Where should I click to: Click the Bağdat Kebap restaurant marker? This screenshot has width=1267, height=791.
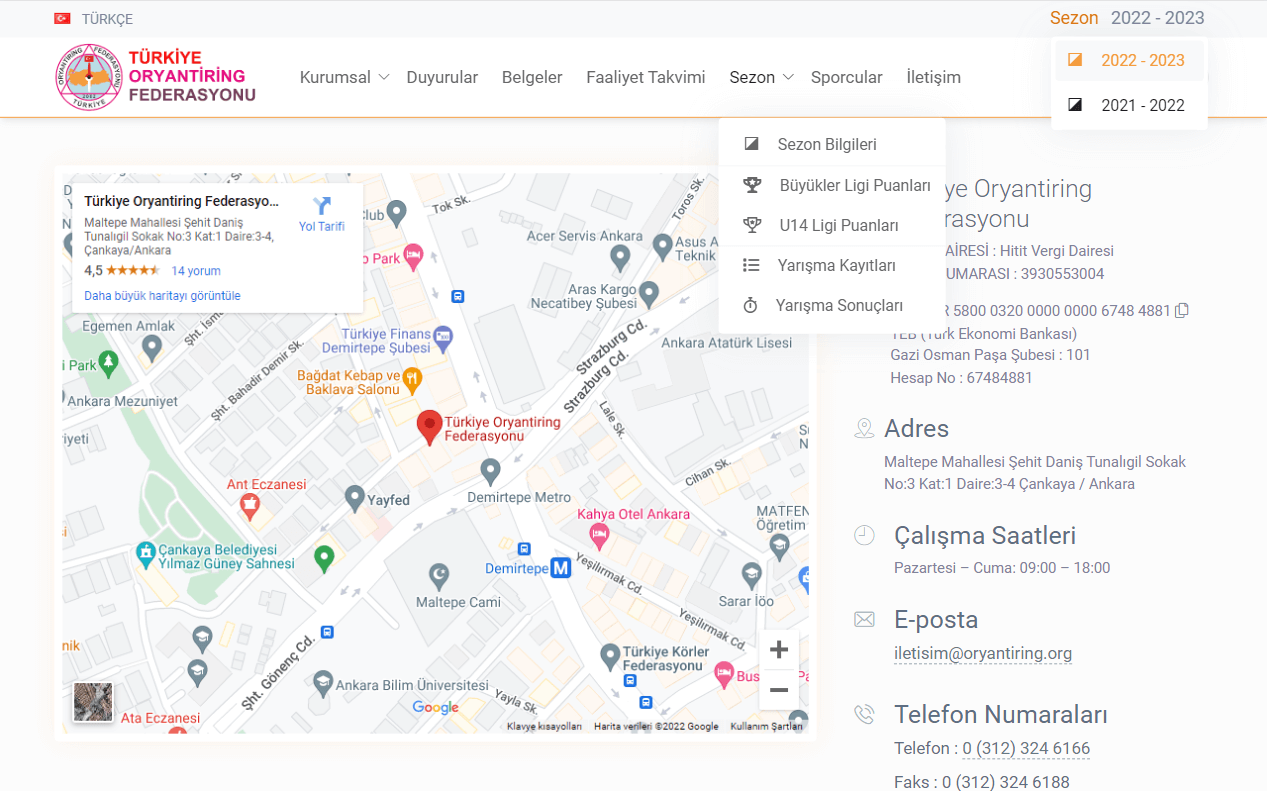click(412, 379)
